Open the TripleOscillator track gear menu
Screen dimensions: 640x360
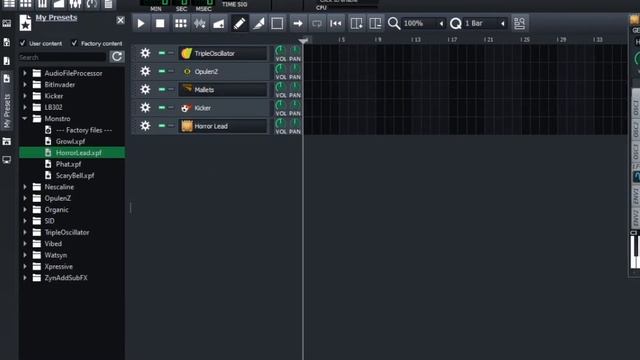145,53
